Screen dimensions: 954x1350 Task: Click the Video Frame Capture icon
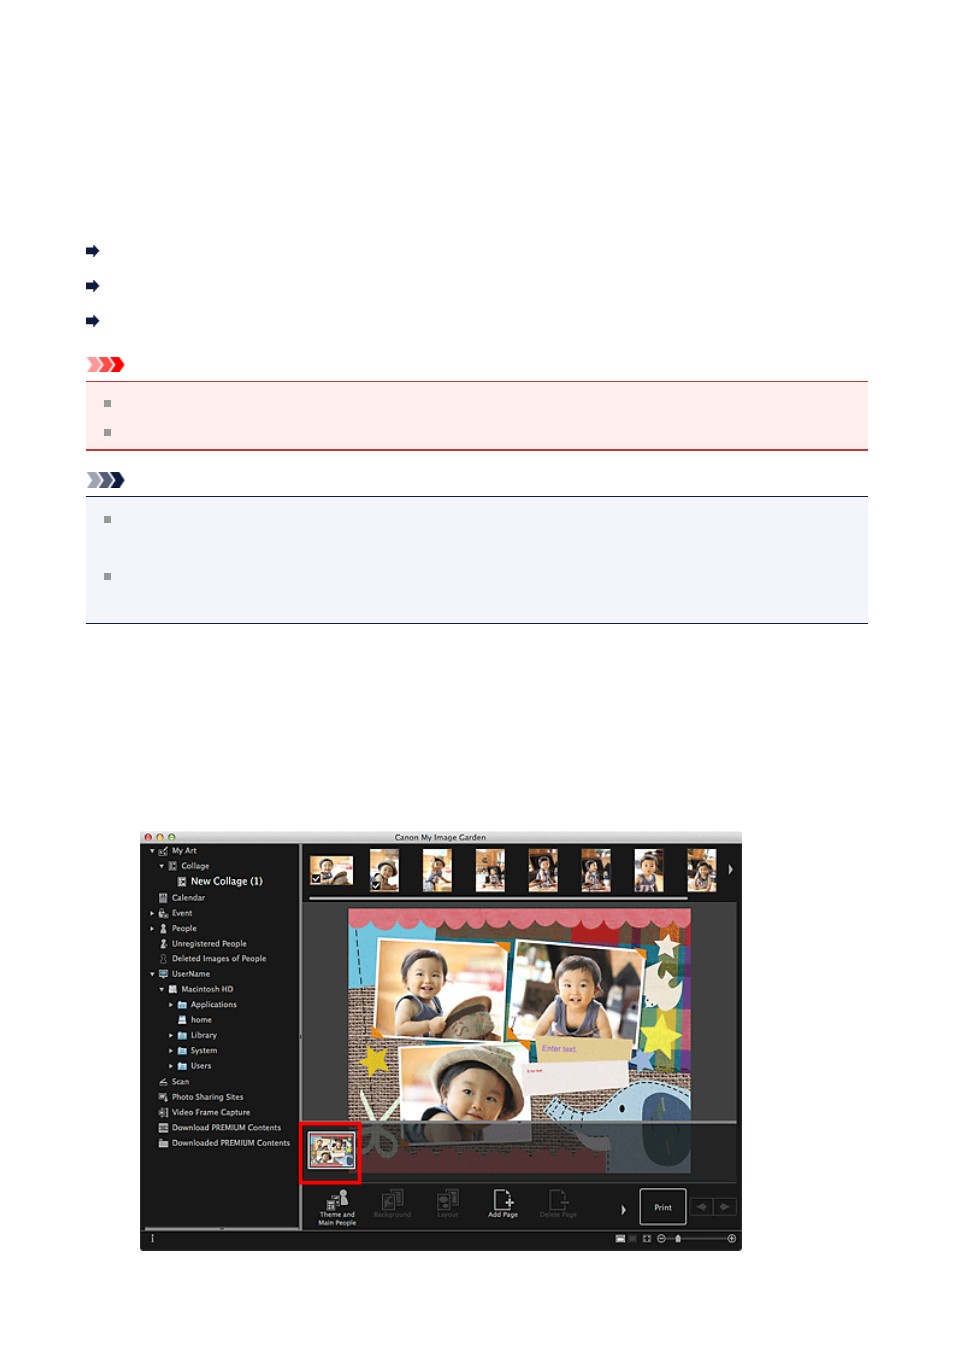tap(163, 1112)
